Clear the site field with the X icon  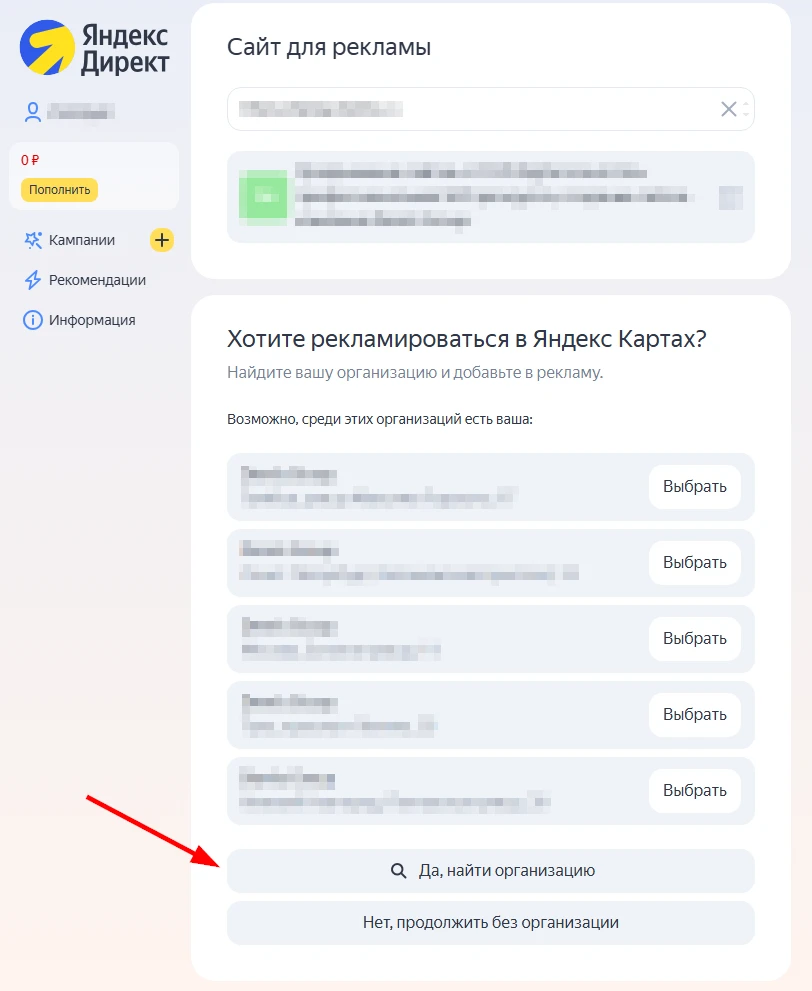[729, 109]
